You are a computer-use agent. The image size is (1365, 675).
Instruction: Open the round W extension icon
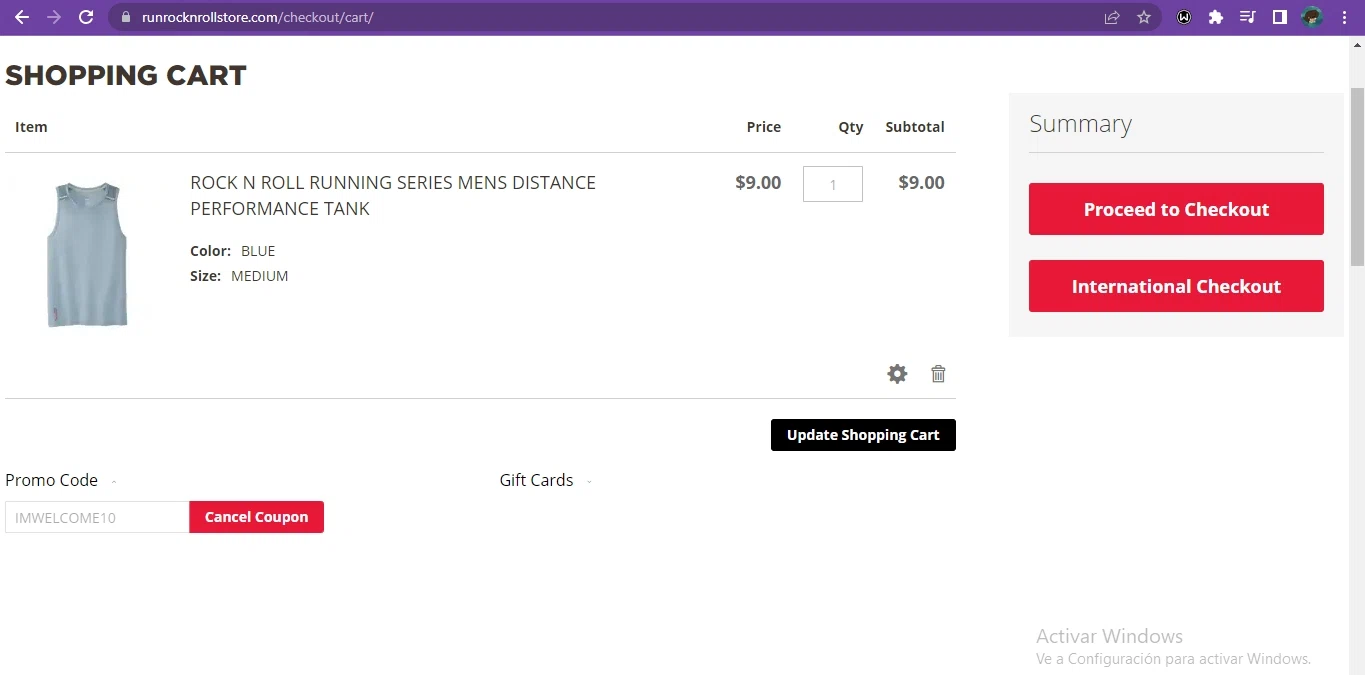pyautogui.click(x=1184, y=17)
